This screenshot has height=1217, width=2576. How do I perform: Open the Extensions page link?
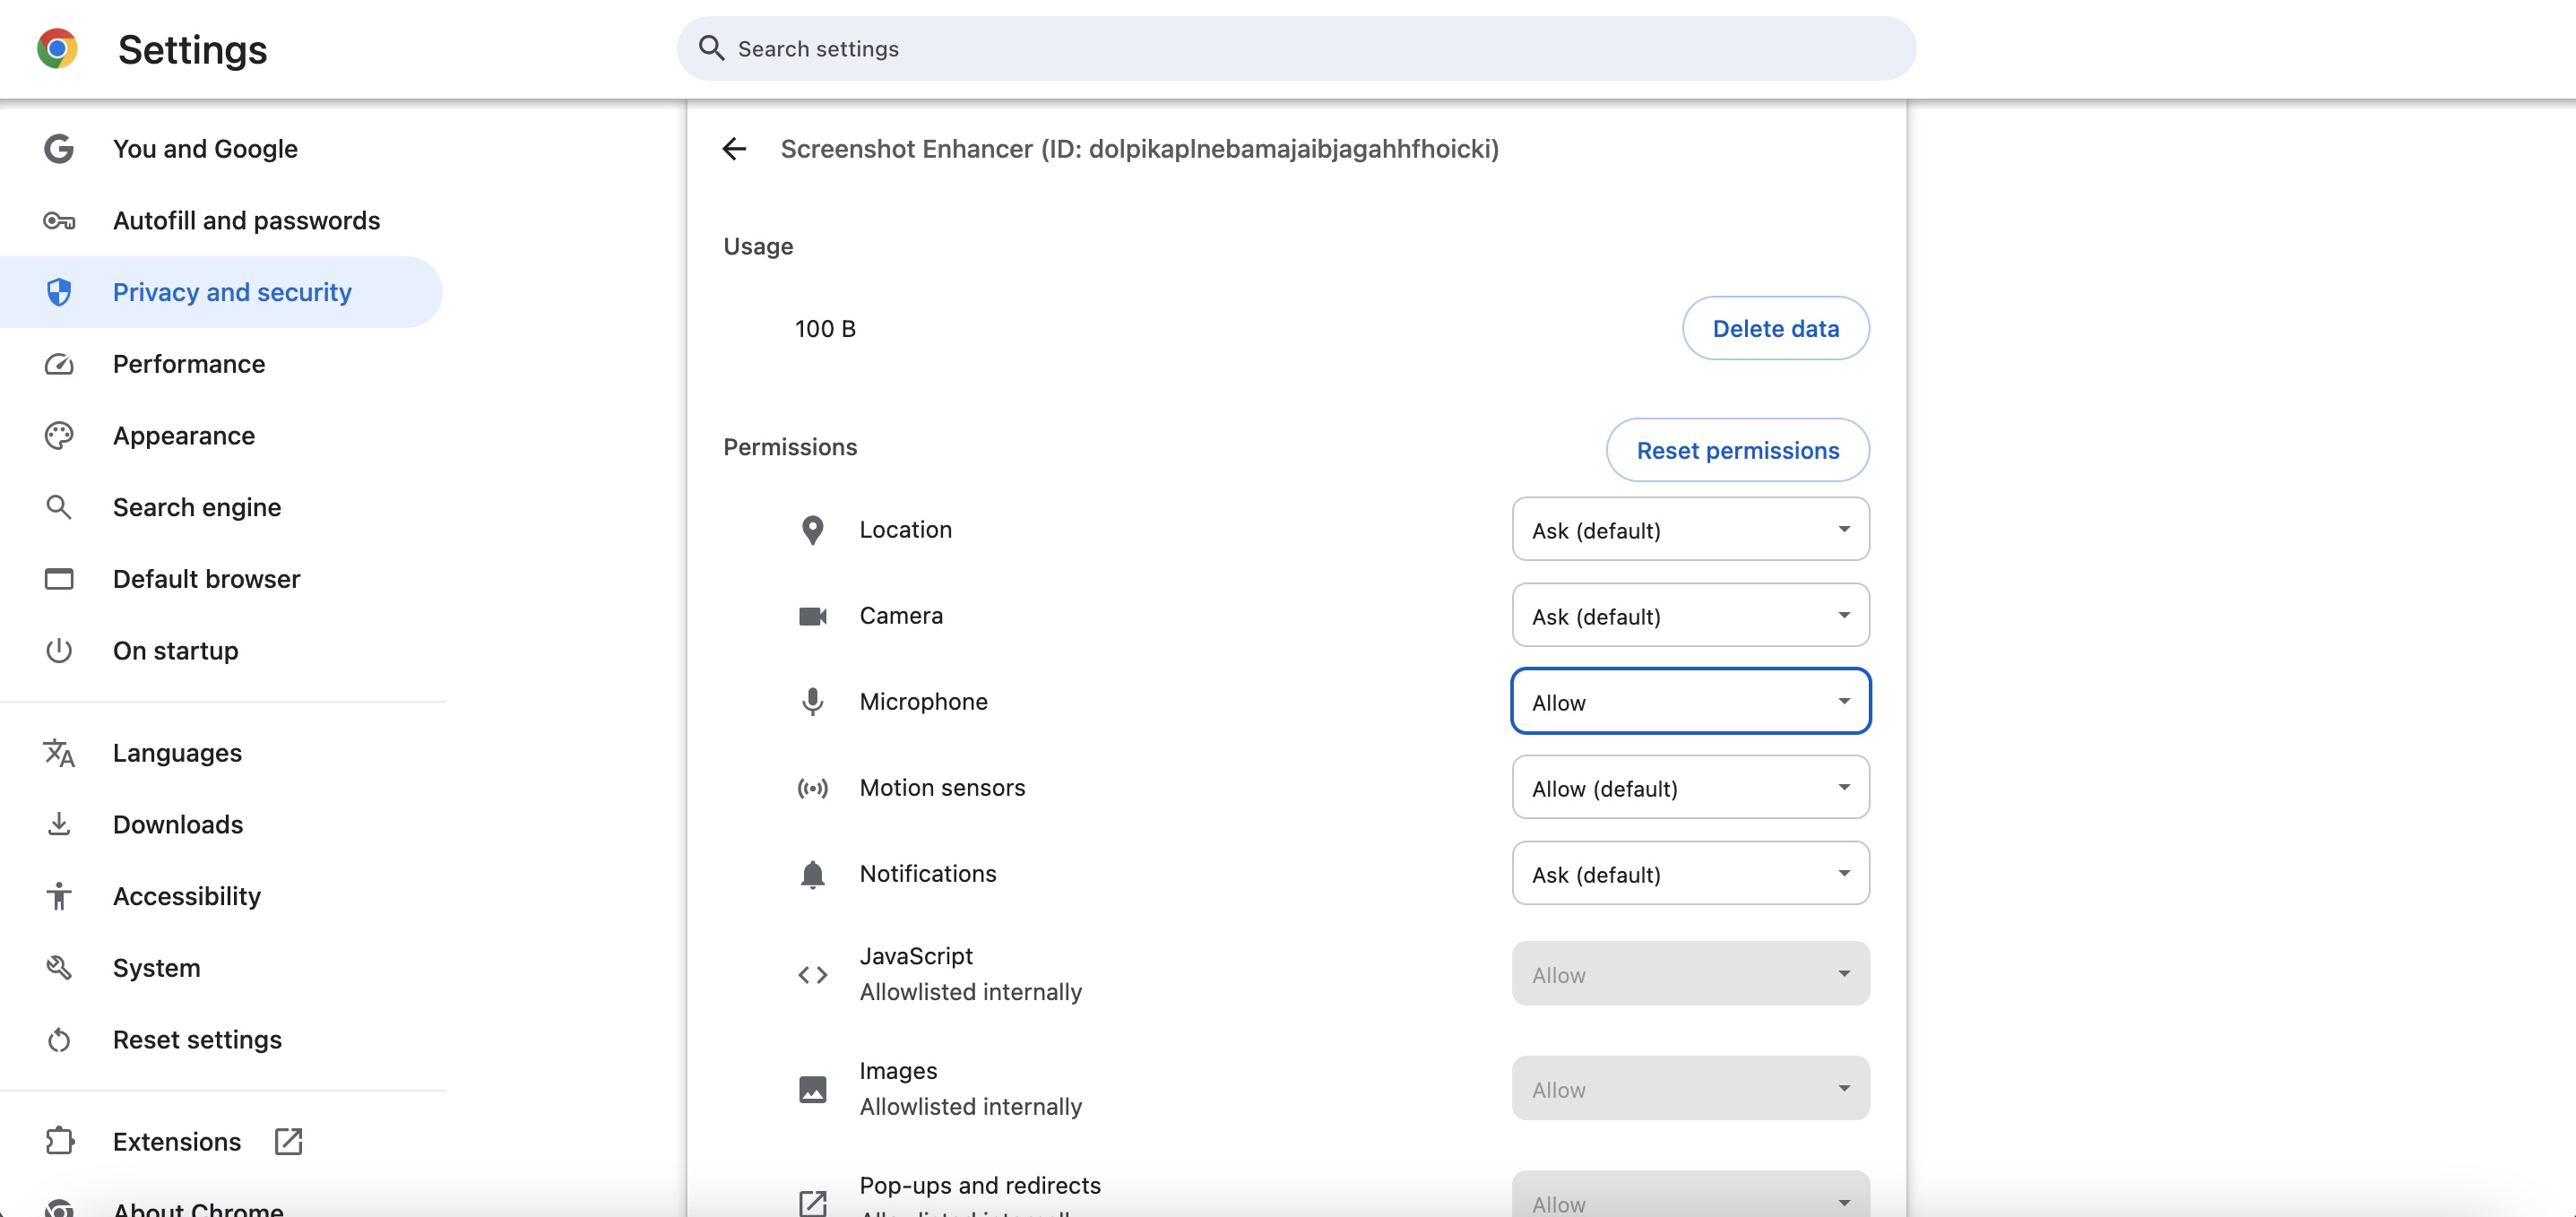[x=221, y=1141]
